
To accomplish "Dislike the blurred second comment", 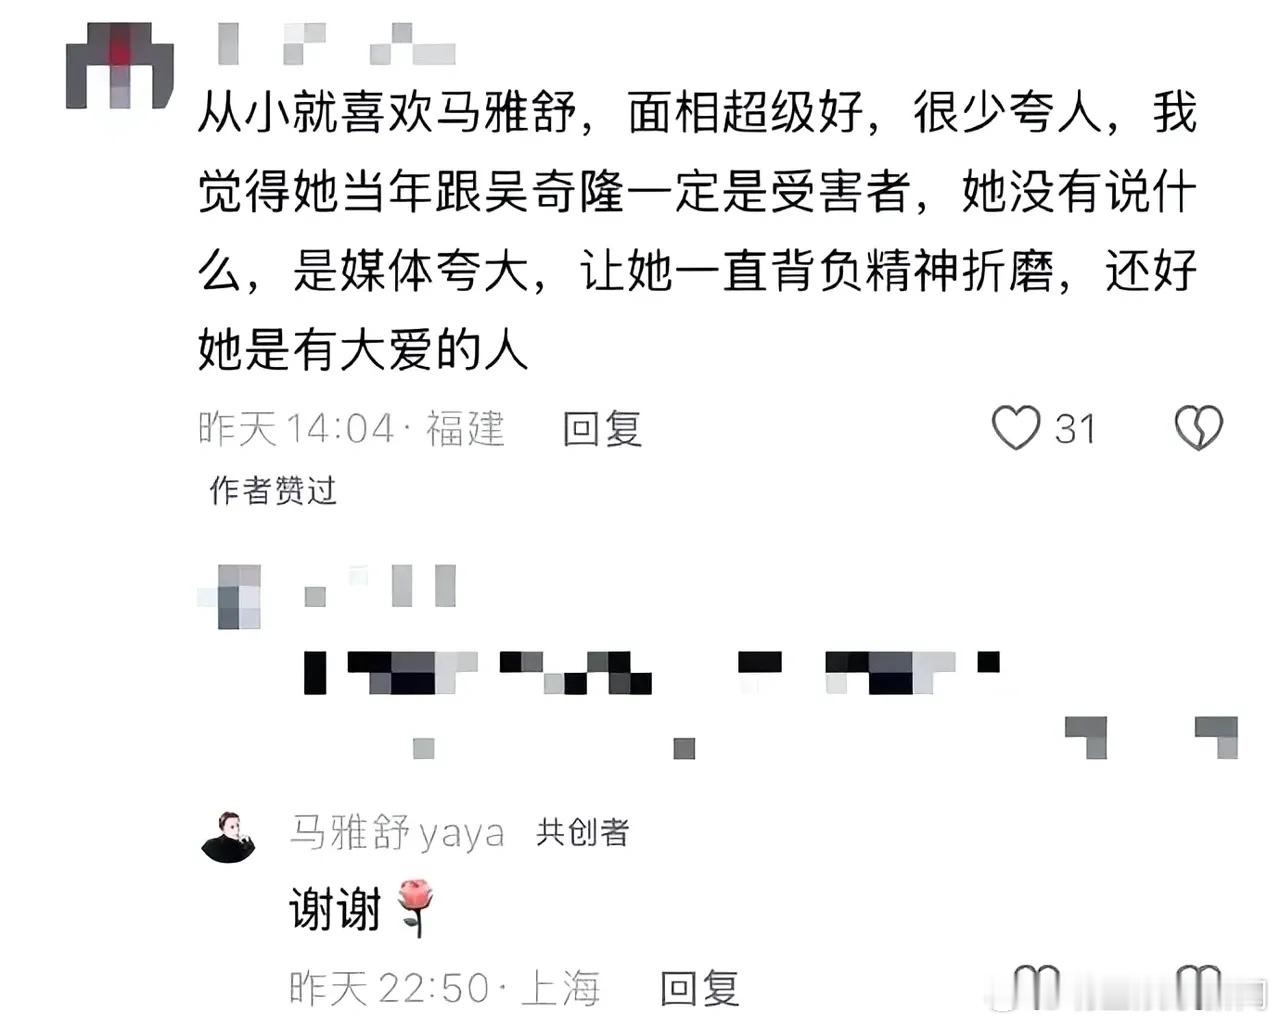I will [1217, 737].
